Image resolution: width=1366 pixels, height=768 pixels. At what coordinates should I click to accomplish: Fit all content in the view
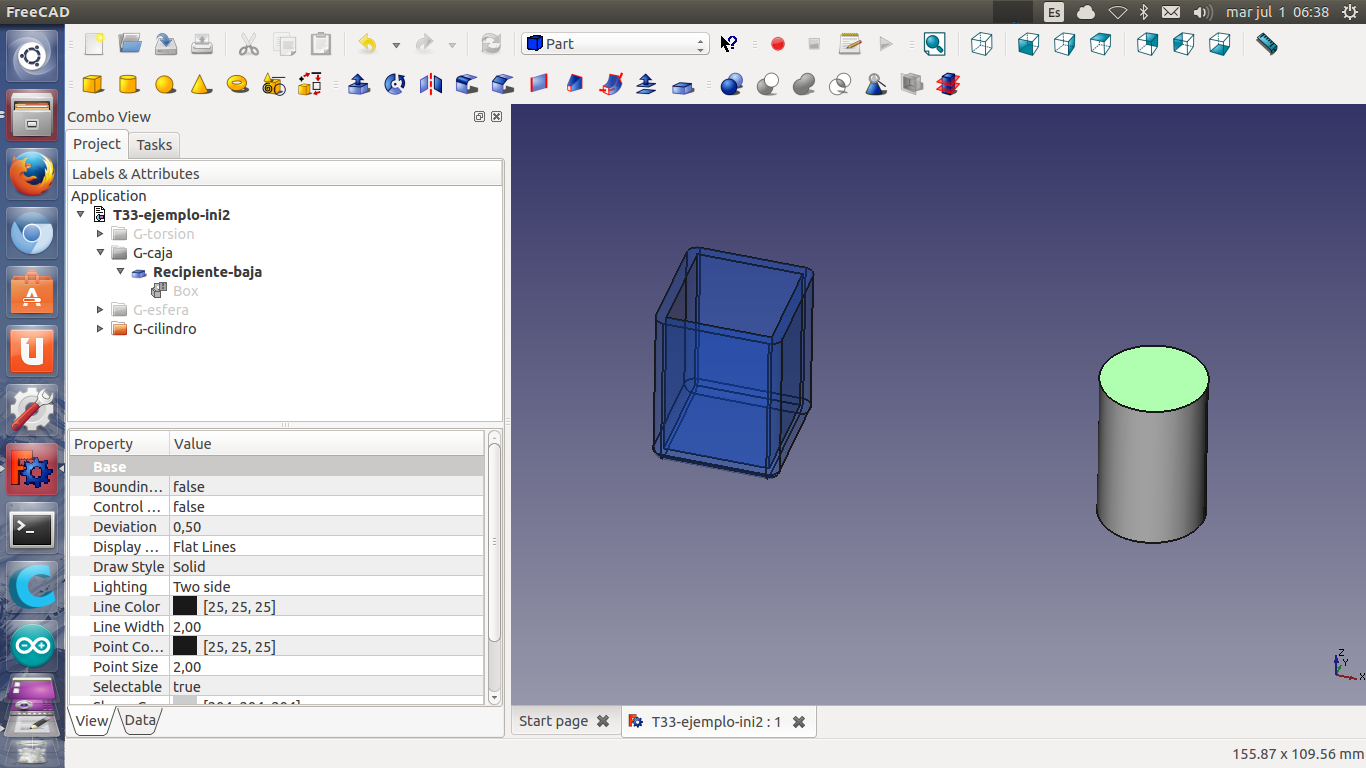click(934, 44)
